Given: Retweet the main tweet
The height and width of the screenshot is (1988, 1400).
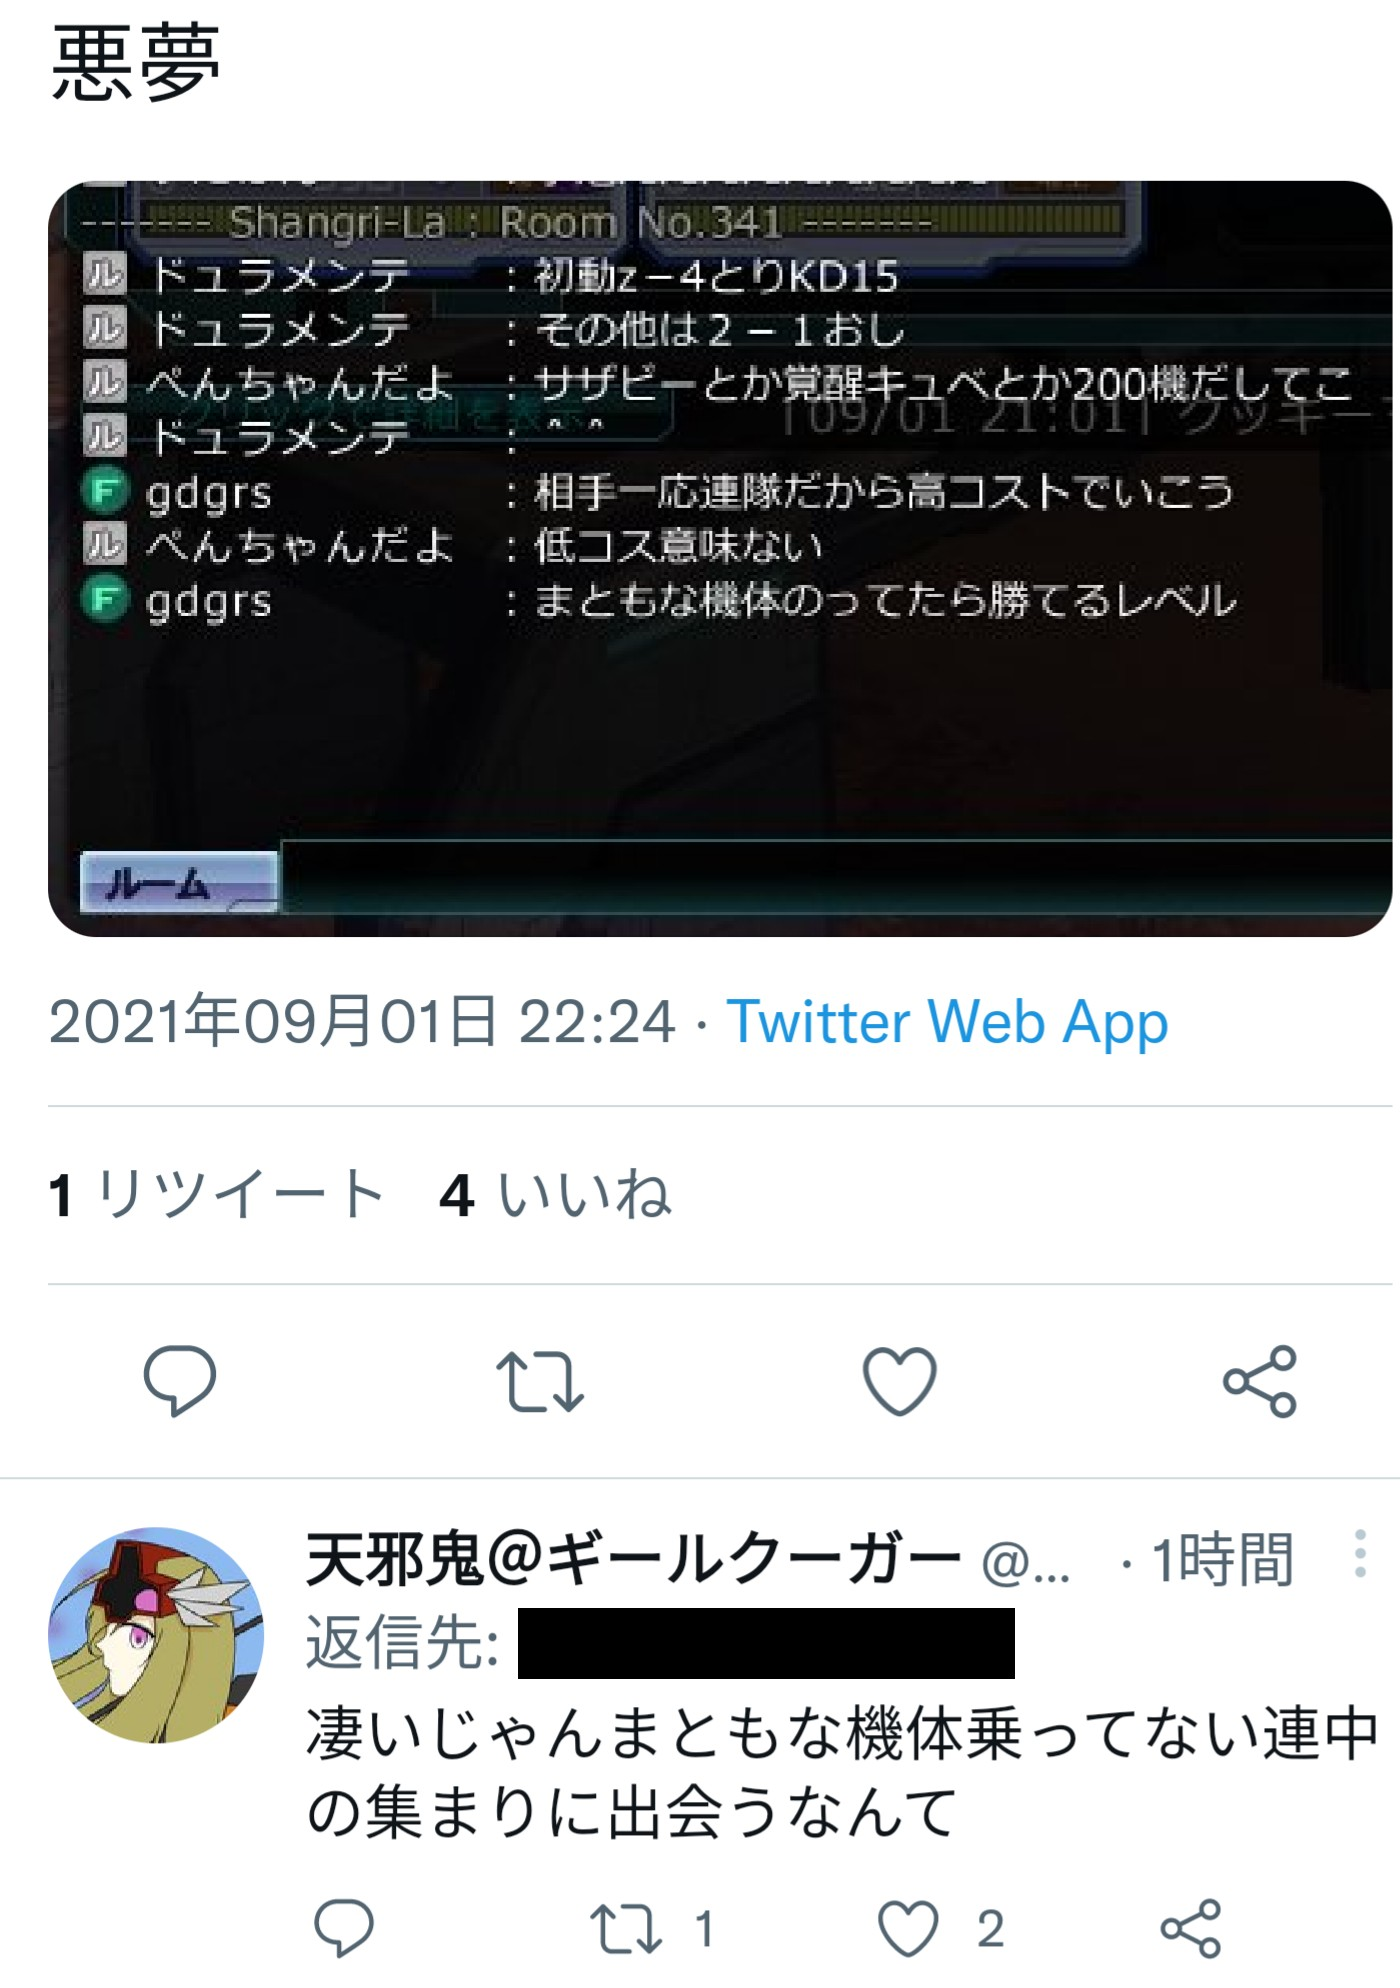Looking at the screenshot, I should pos(540,1381).
